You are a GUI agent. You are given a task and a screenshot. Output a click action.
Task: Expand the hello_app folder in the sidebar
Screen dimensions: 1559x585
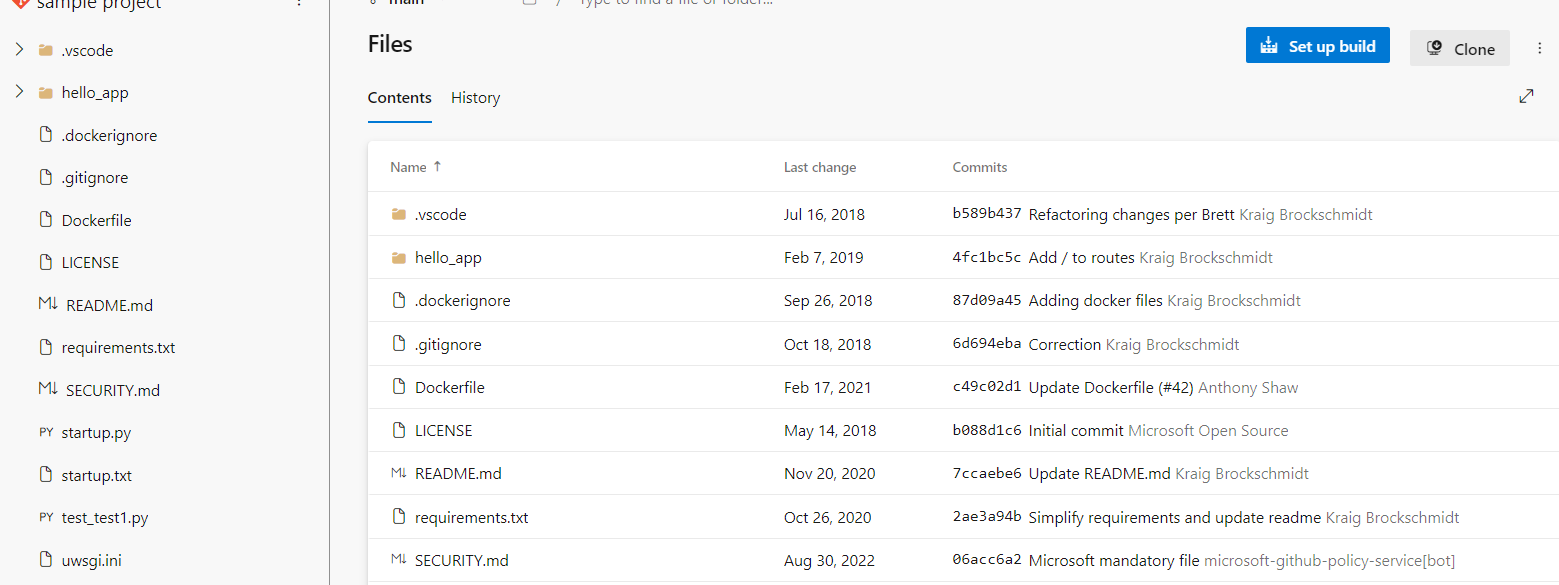[17, 91]
